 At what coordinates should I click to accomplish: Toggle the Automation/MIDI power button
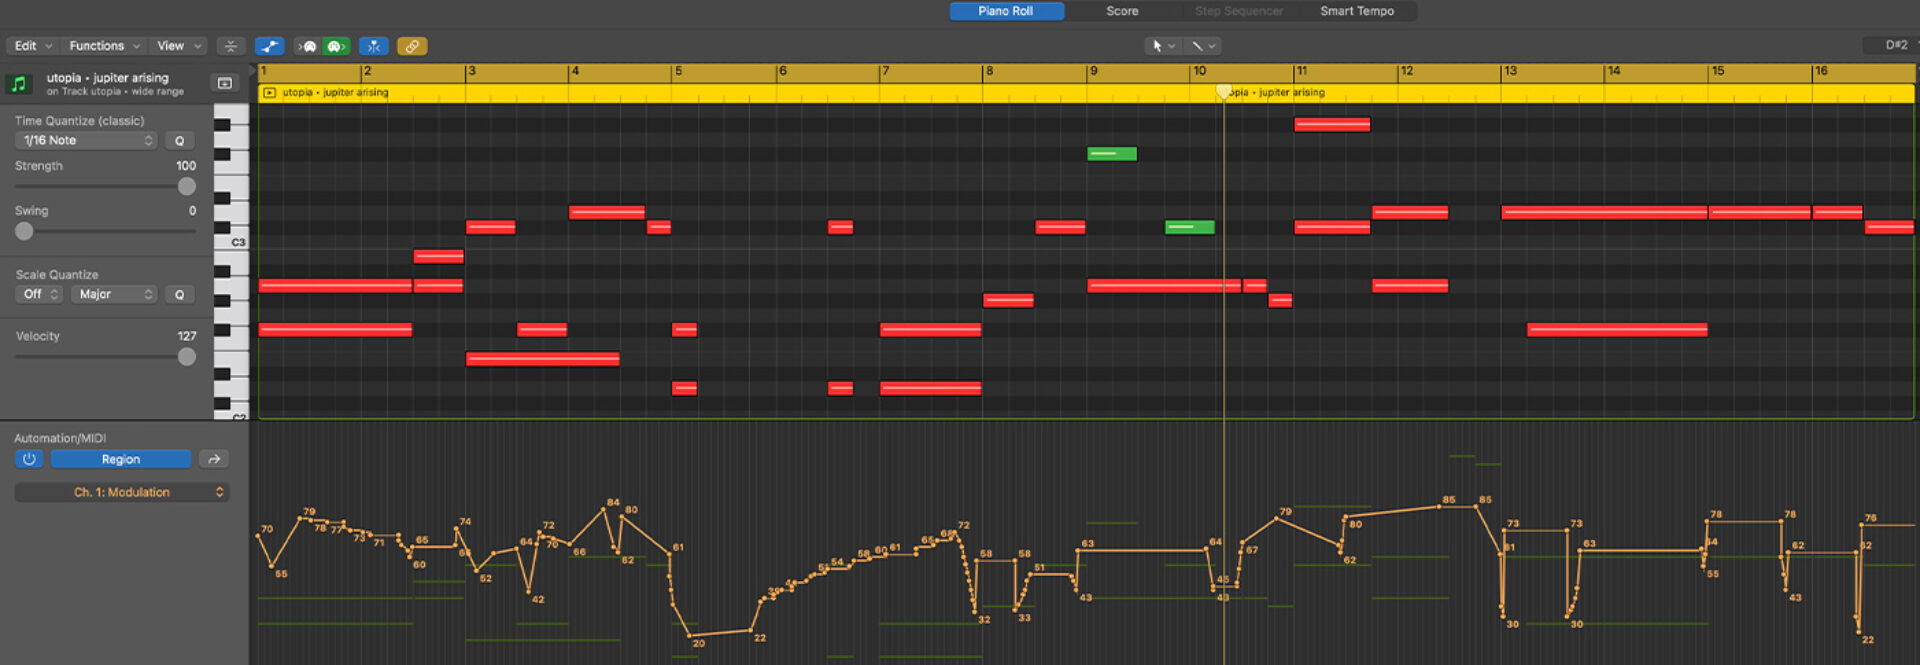[29, 459]
